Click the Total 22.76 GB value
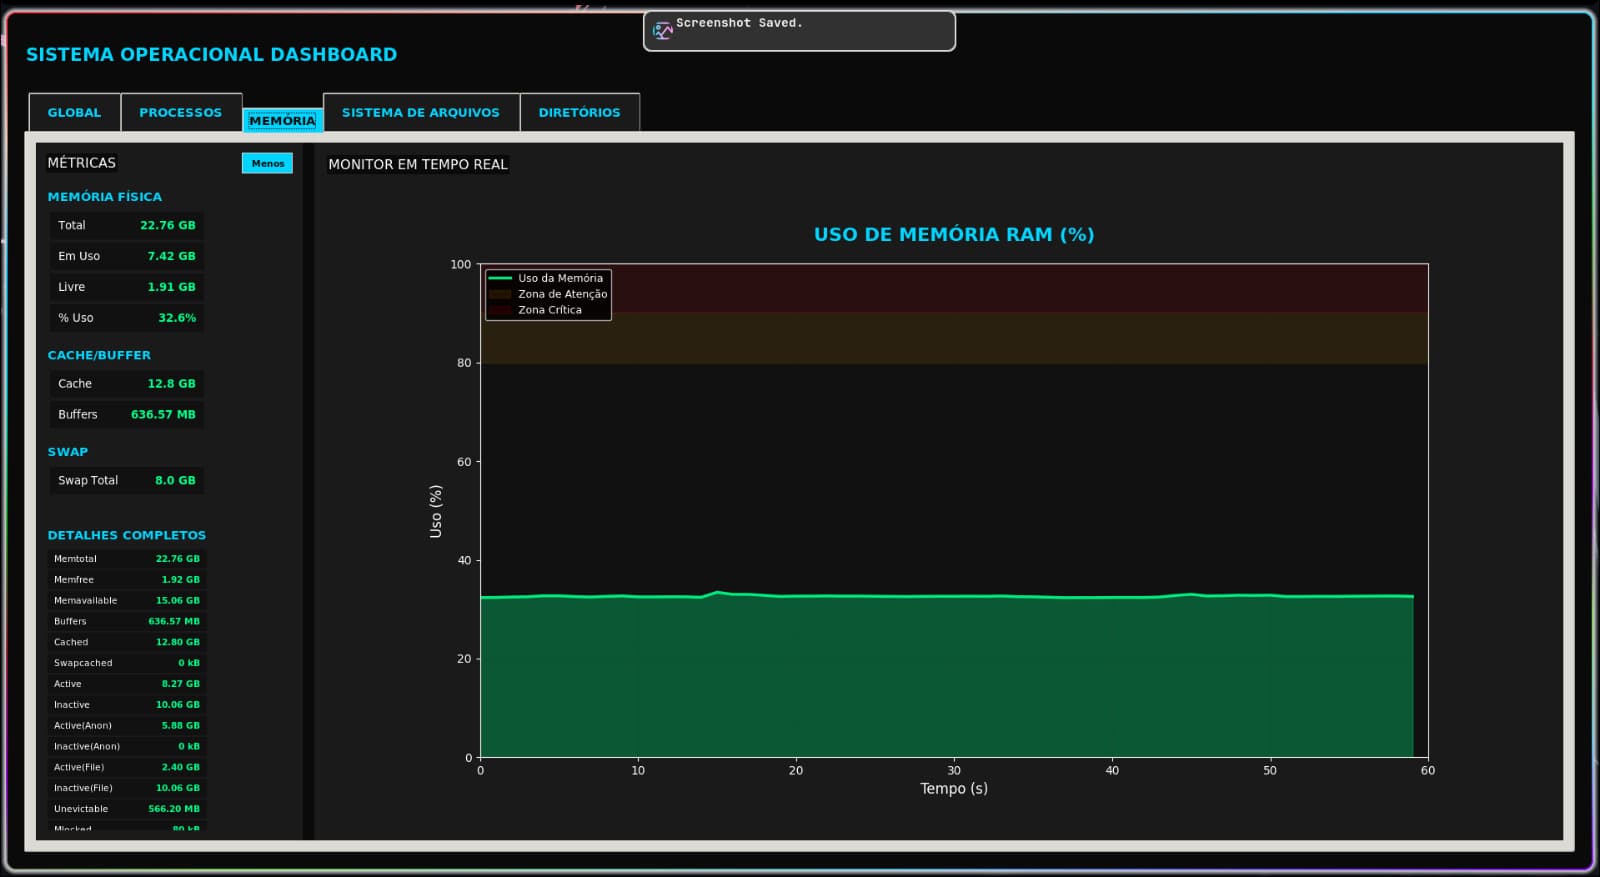Image resolution: width=1600 pixels, height=877 pixels. point(167,225)
